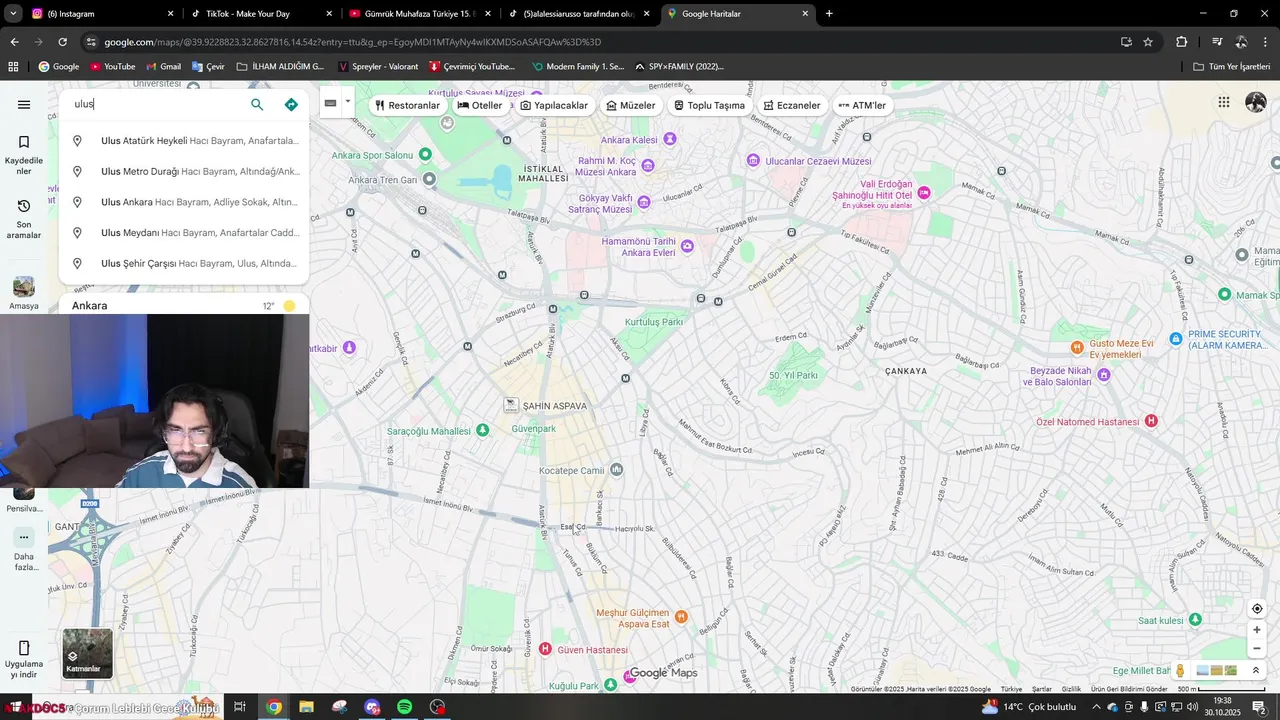Open the Google account avatar on Maps
This screenshot has height=720, width=1280.
click(x=1256, y=102)
